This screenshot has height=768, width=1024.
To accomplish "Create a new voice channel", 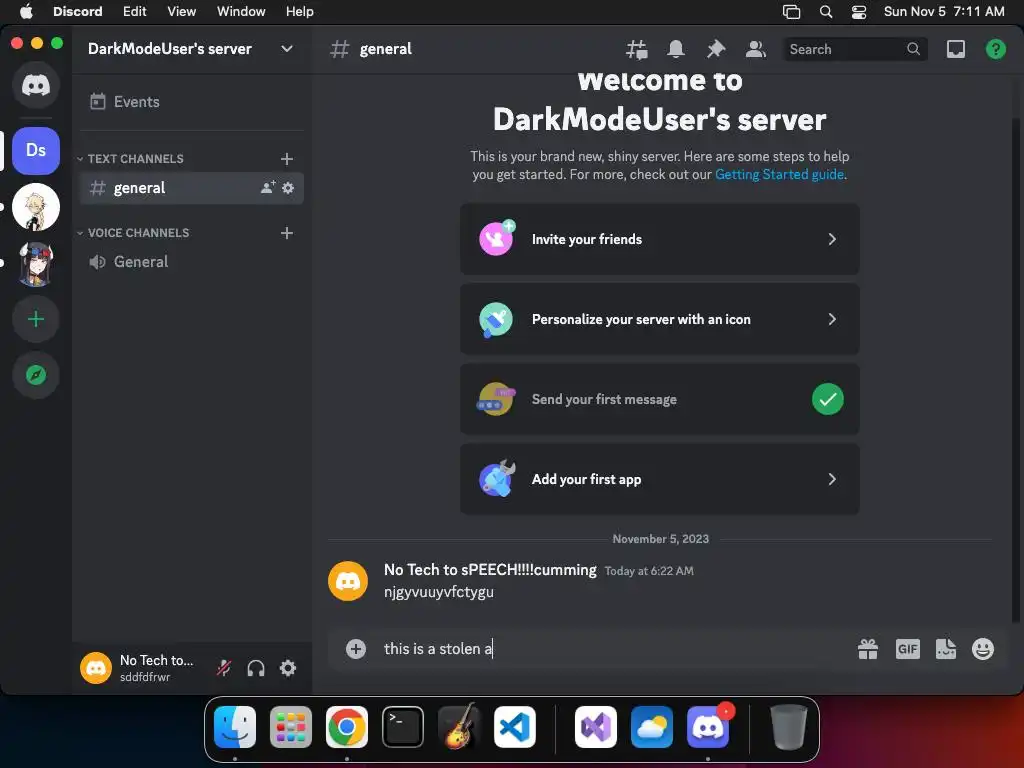I will click(x=287, y=233).
